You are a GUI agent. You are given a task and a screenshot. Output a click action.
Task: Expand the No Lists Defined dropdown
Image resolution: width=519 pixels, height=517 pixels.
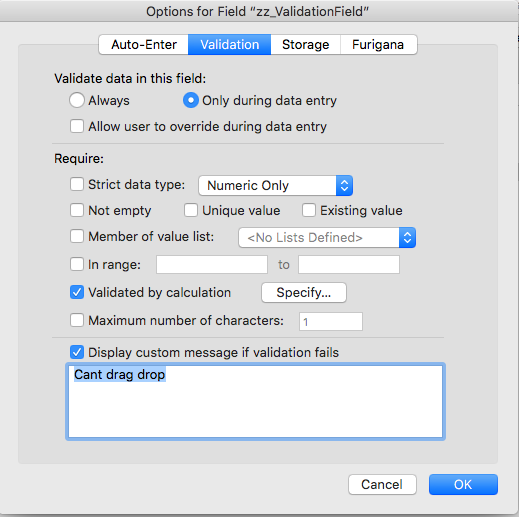coord(327,238)
